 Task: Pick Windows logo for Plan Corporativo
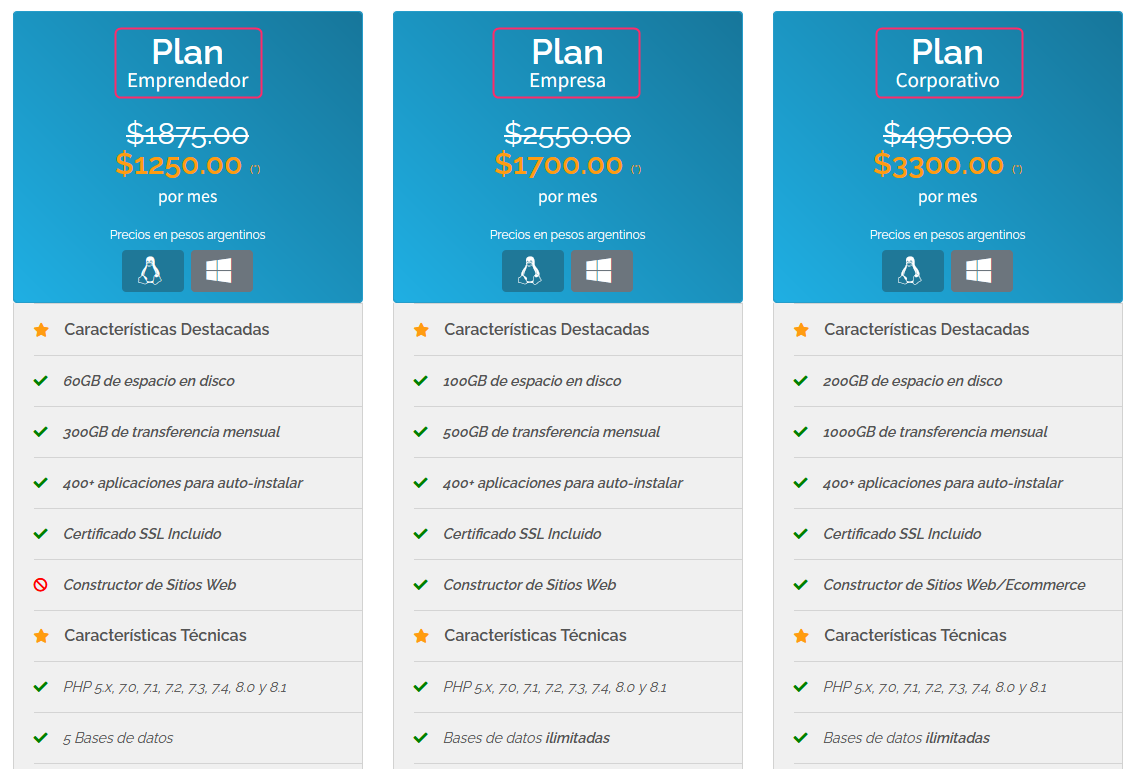pyautogui.click(x=982, y=271)
